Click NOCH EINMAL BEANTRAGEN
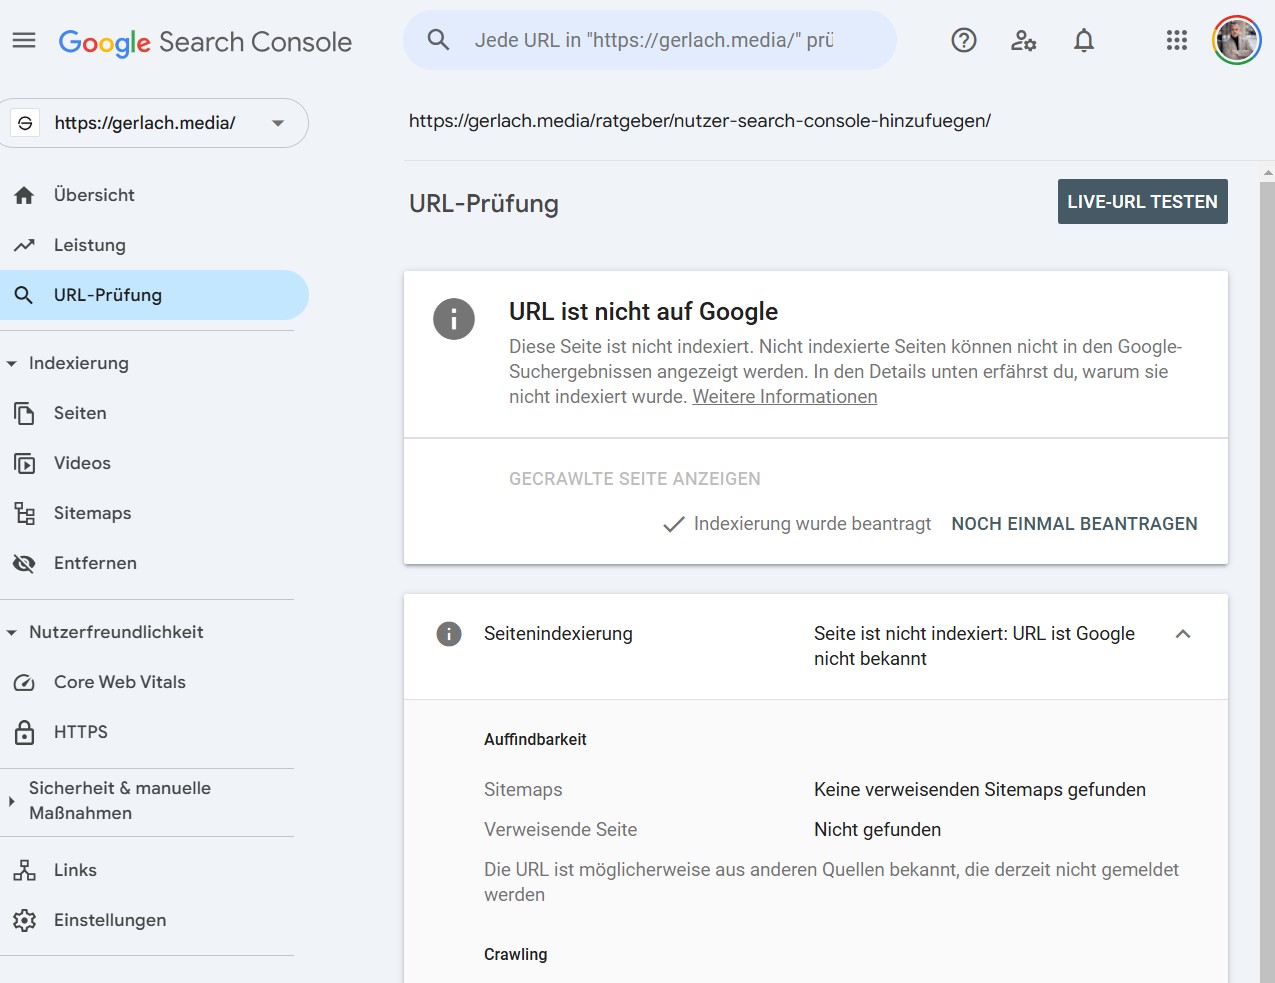This screenshot has width=1275, height=983. (x=1074, y=524)
